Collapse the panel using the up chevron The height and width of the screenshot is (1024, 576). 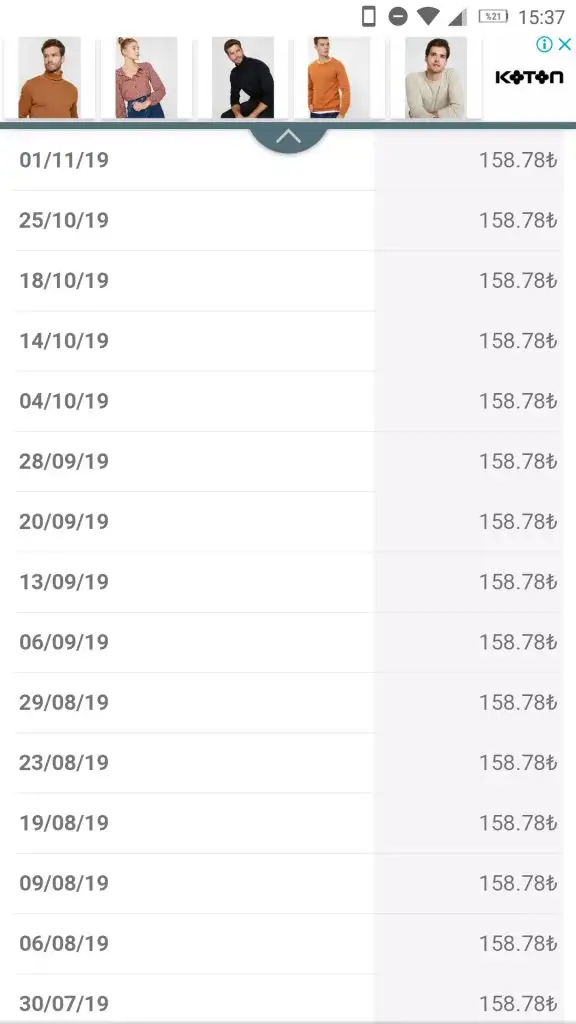tap(288, 138)
